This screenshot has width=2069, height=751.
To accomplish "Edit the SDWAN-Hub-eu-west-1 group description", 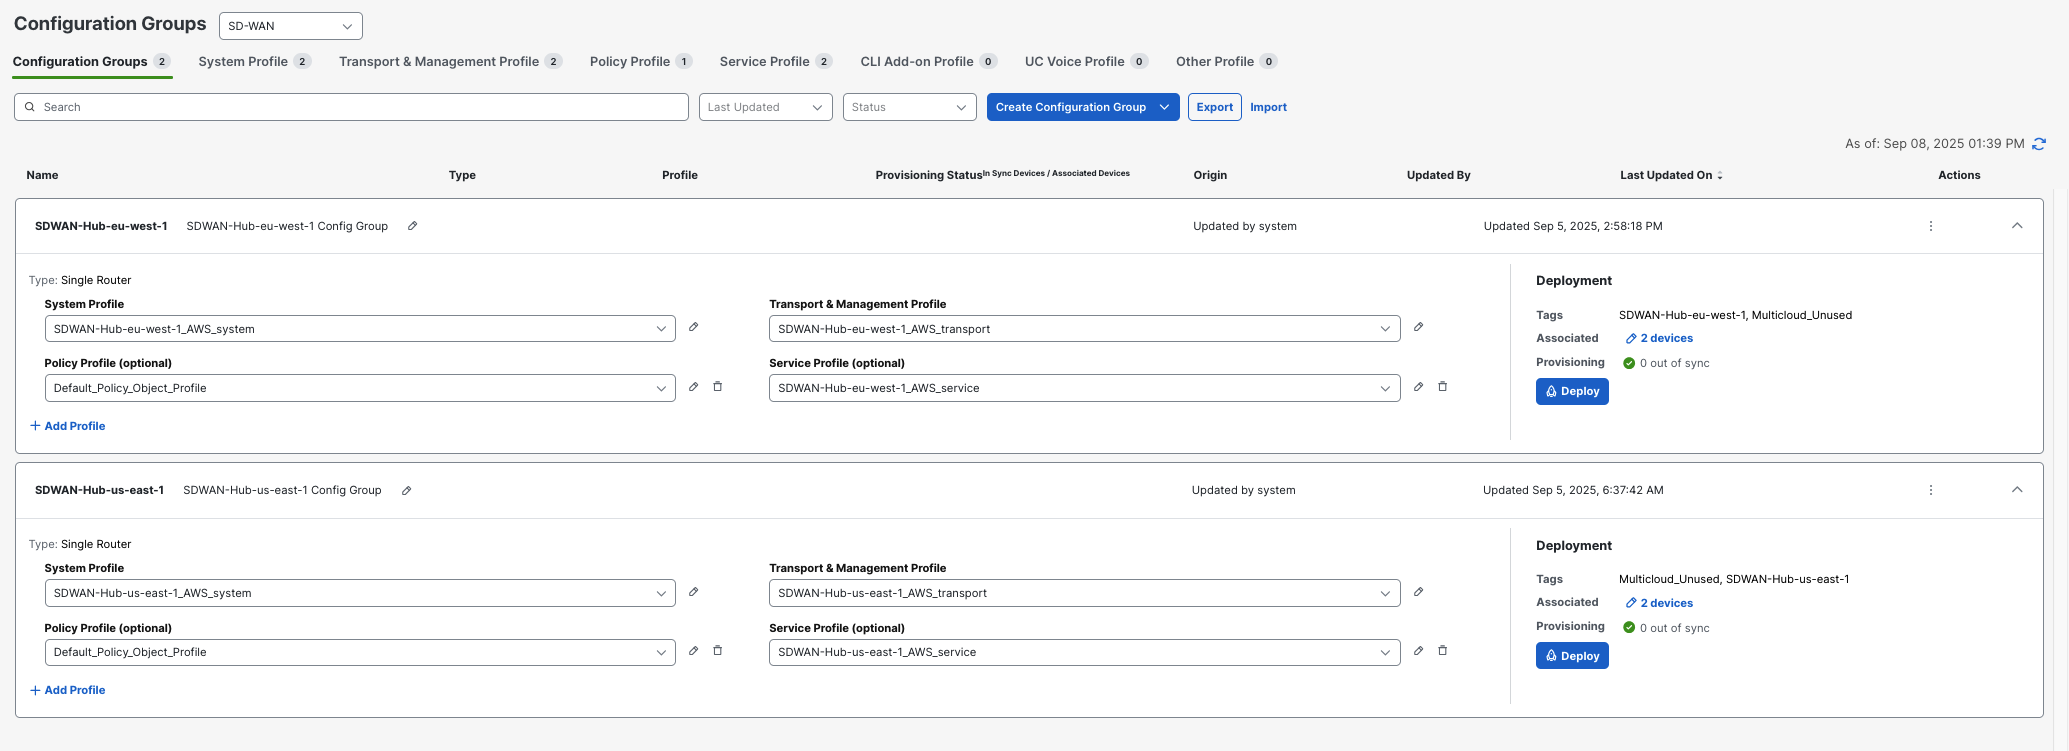I will pyautogui.click(x=412, y=226).
